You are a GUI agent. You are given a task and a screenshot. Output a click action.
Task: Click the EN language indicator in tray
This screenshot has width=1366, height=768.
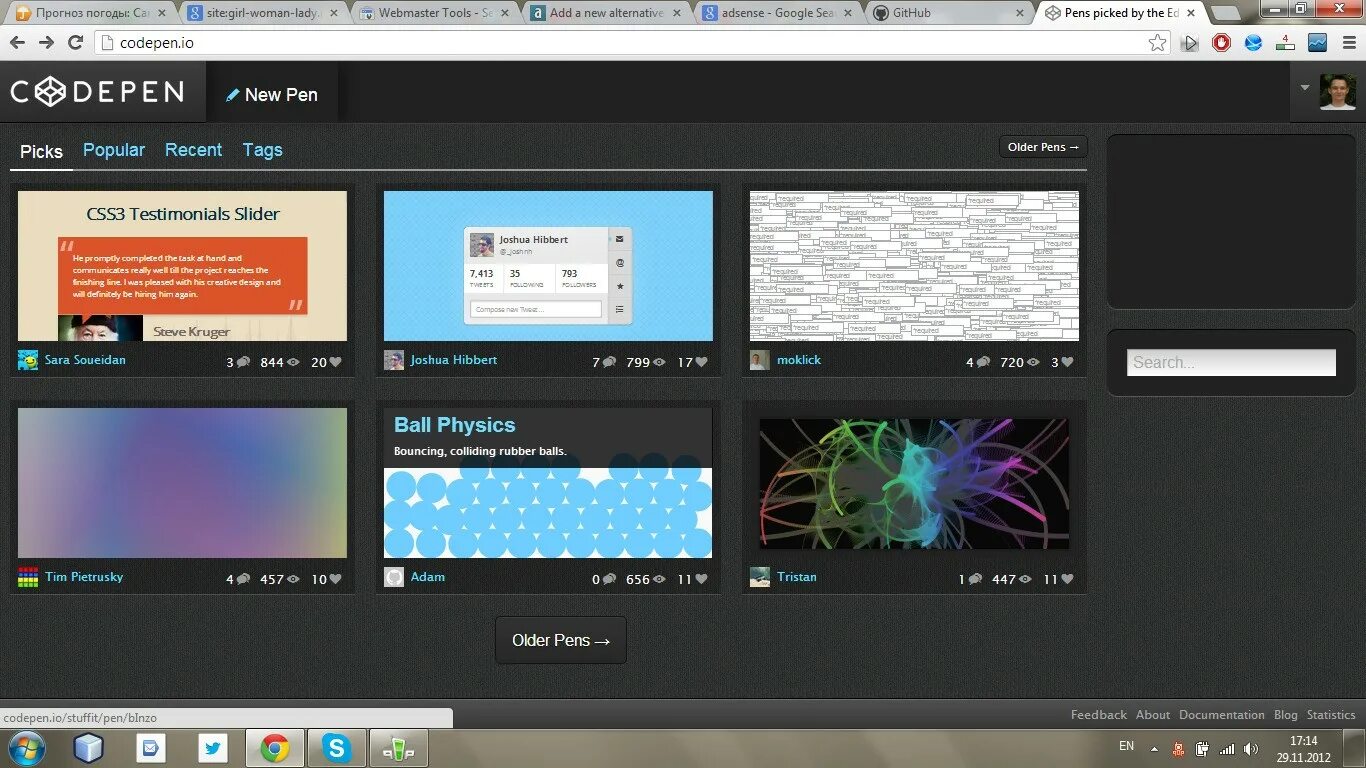click(1126, 746)
